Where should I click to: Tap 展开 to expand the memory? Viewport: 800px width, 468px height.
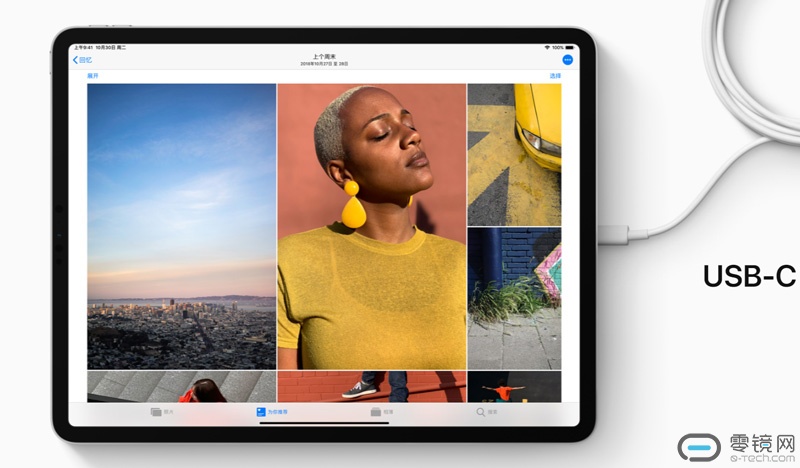tap(93, 76)
